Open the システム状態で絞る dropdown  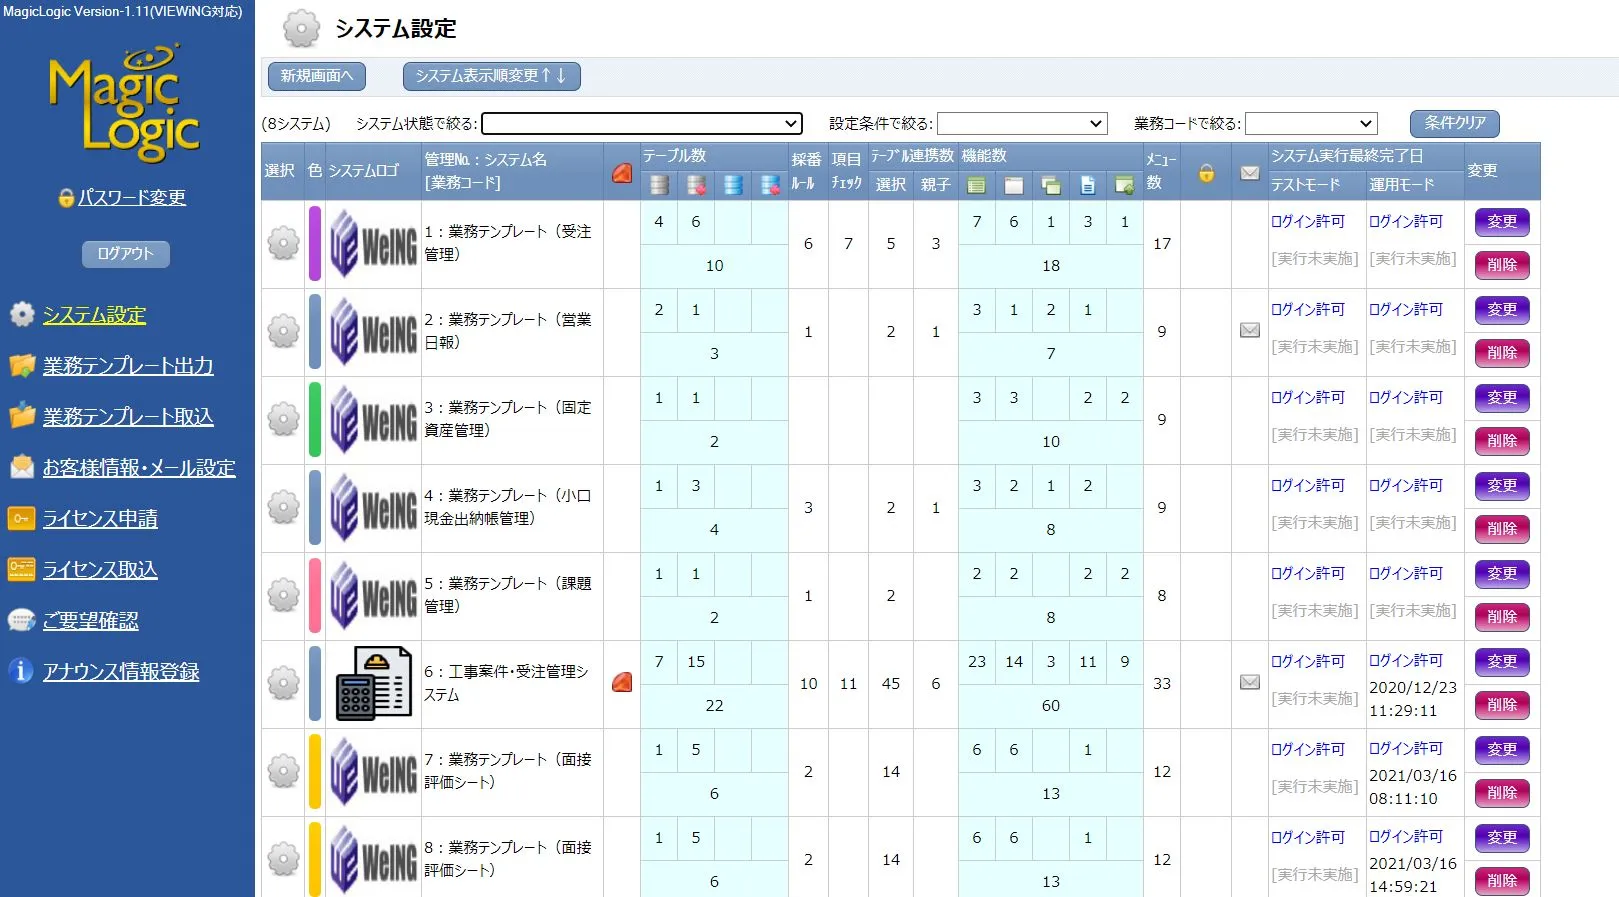tap(642, 123)
